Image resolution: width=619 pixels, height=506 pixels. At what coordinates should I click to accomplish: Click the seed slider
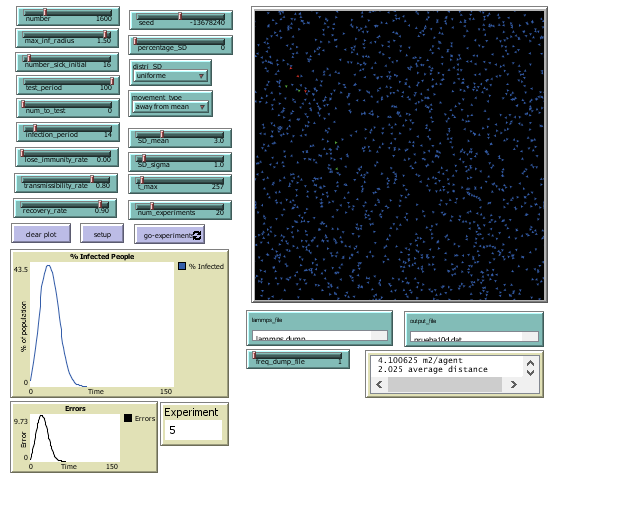(181, 19)
